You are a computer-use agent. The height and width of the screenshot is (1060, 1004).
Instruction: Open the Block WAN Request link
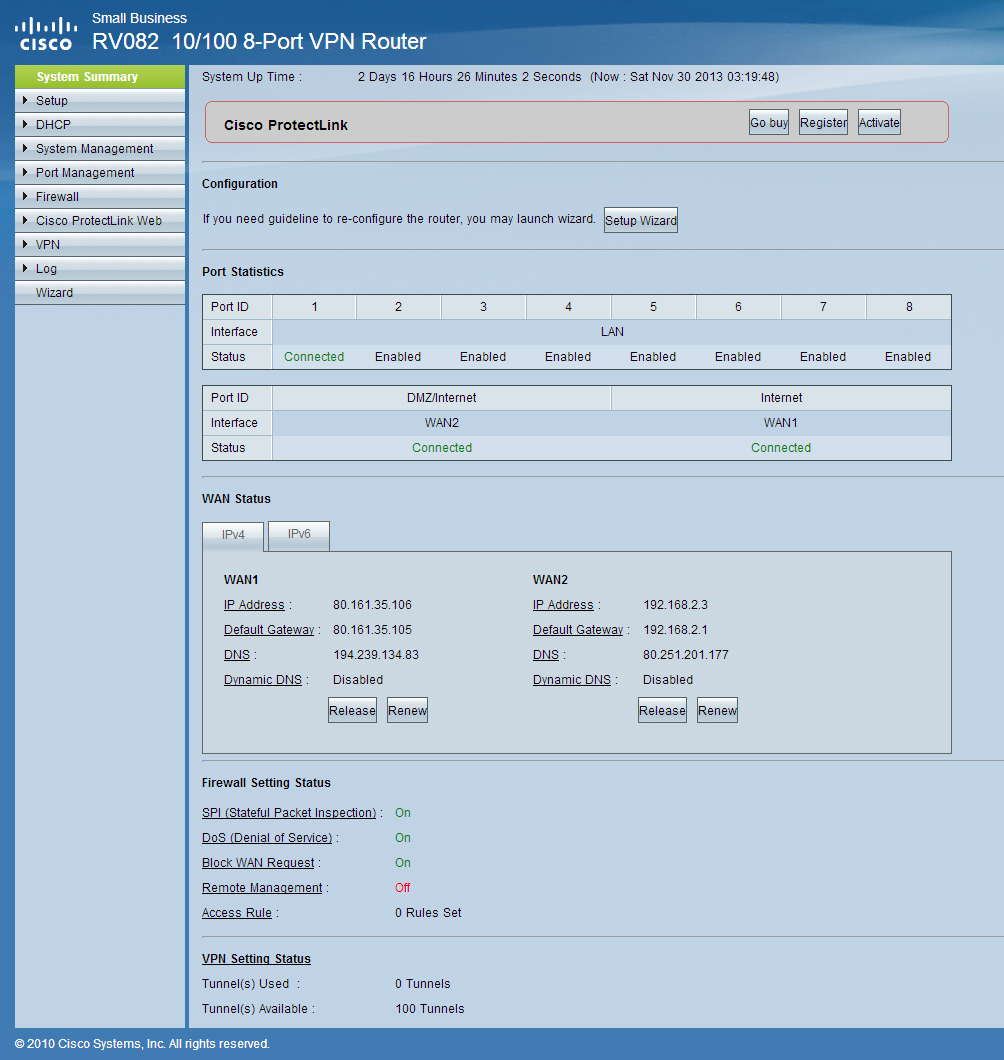coord(258,863)
